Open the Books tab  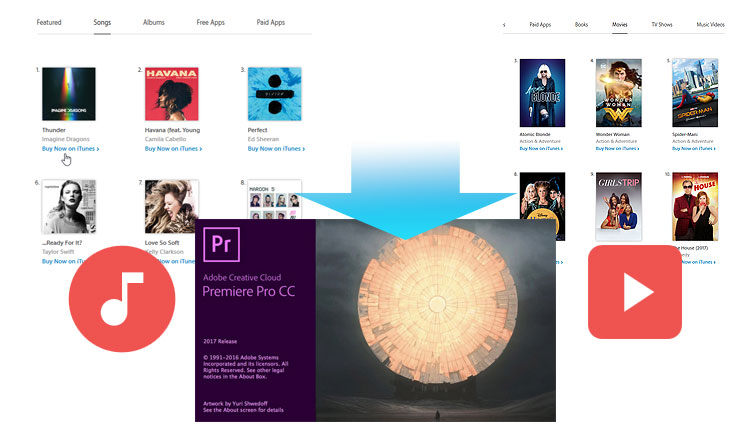click(583, 23)
